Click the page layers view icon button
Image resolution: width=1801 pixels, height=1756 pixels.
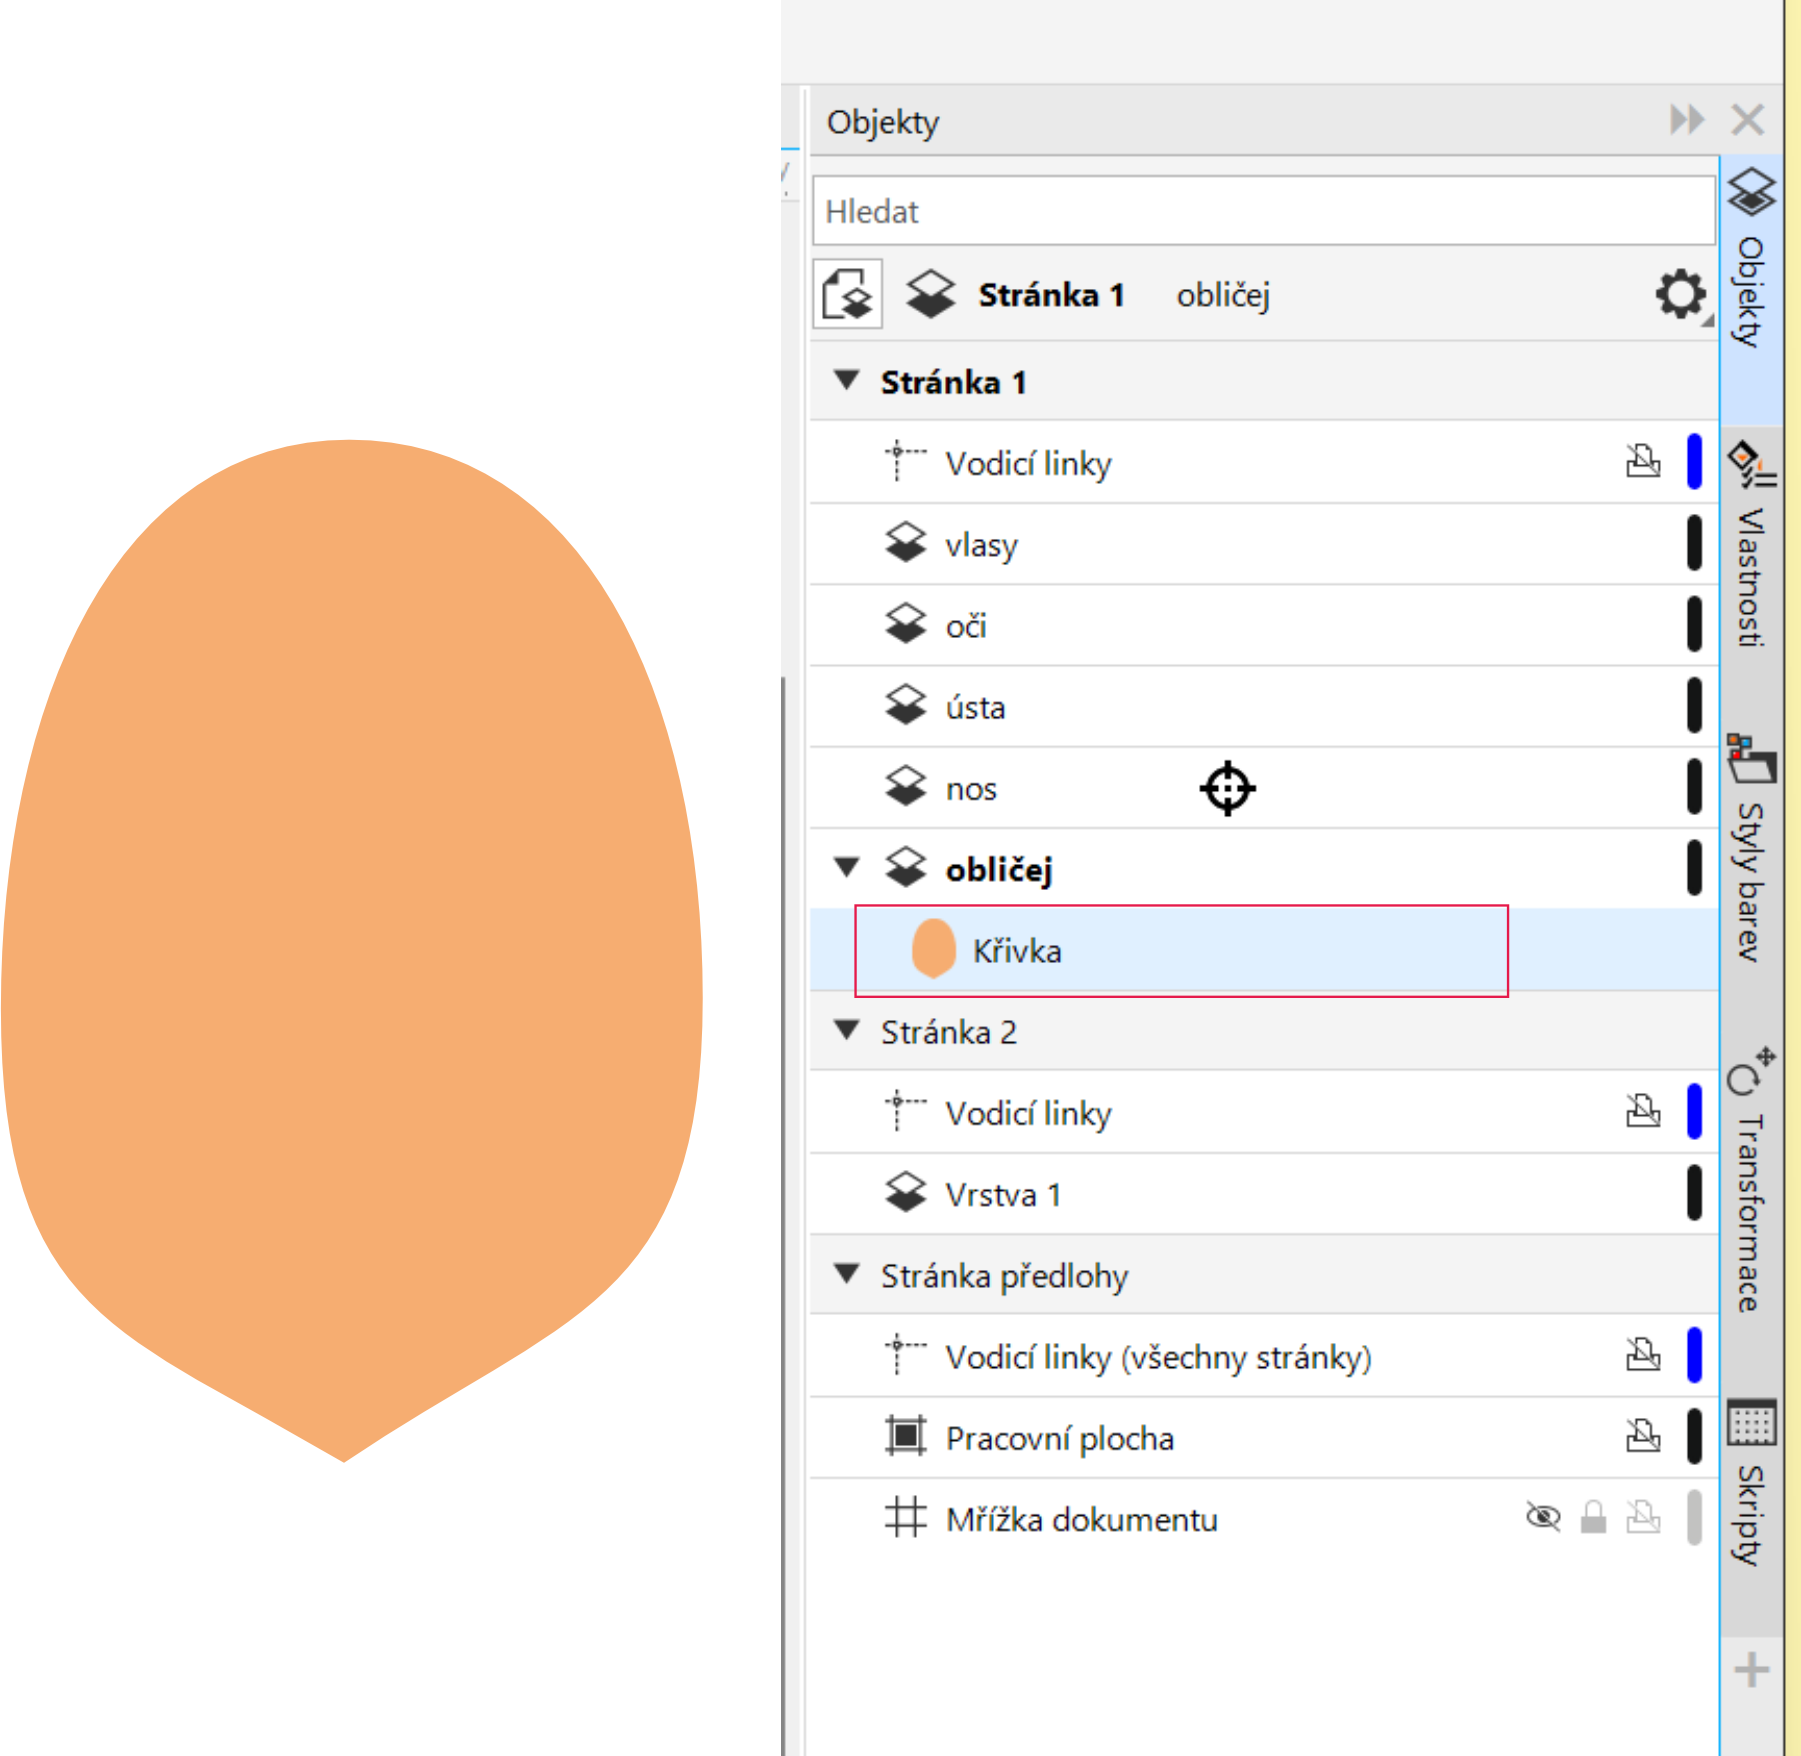[847, 295]
